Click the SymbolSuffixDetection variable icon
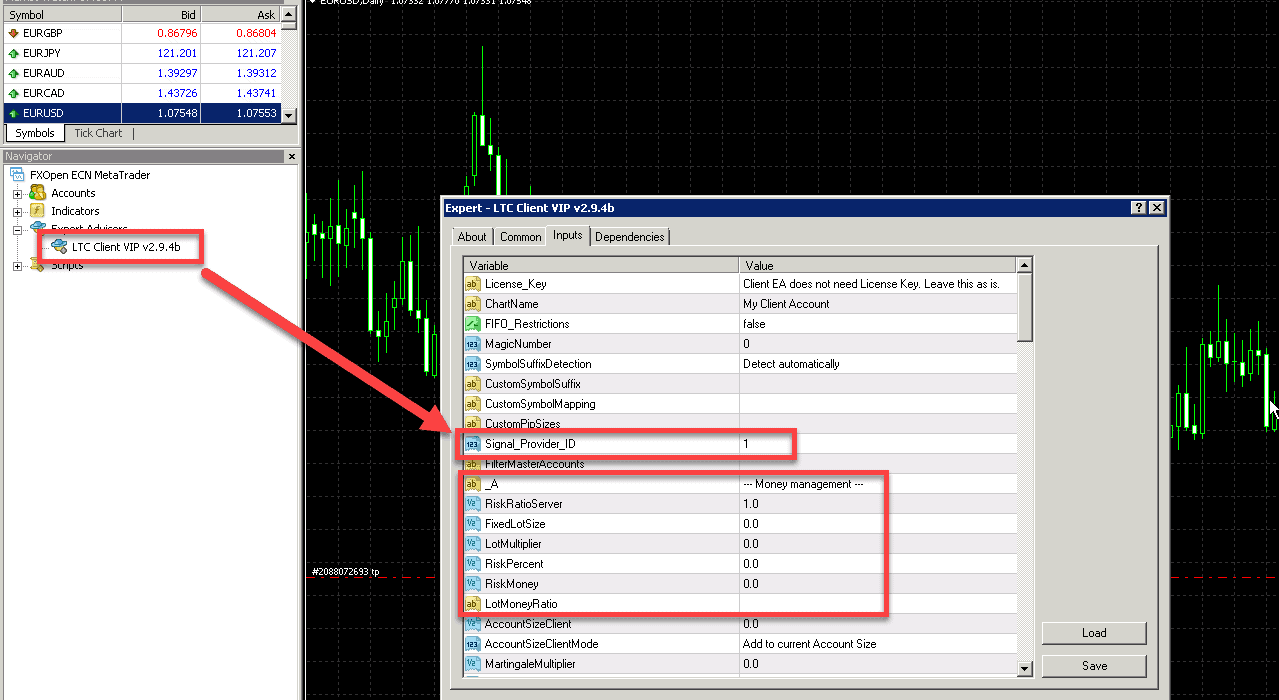 coord(473,364)
